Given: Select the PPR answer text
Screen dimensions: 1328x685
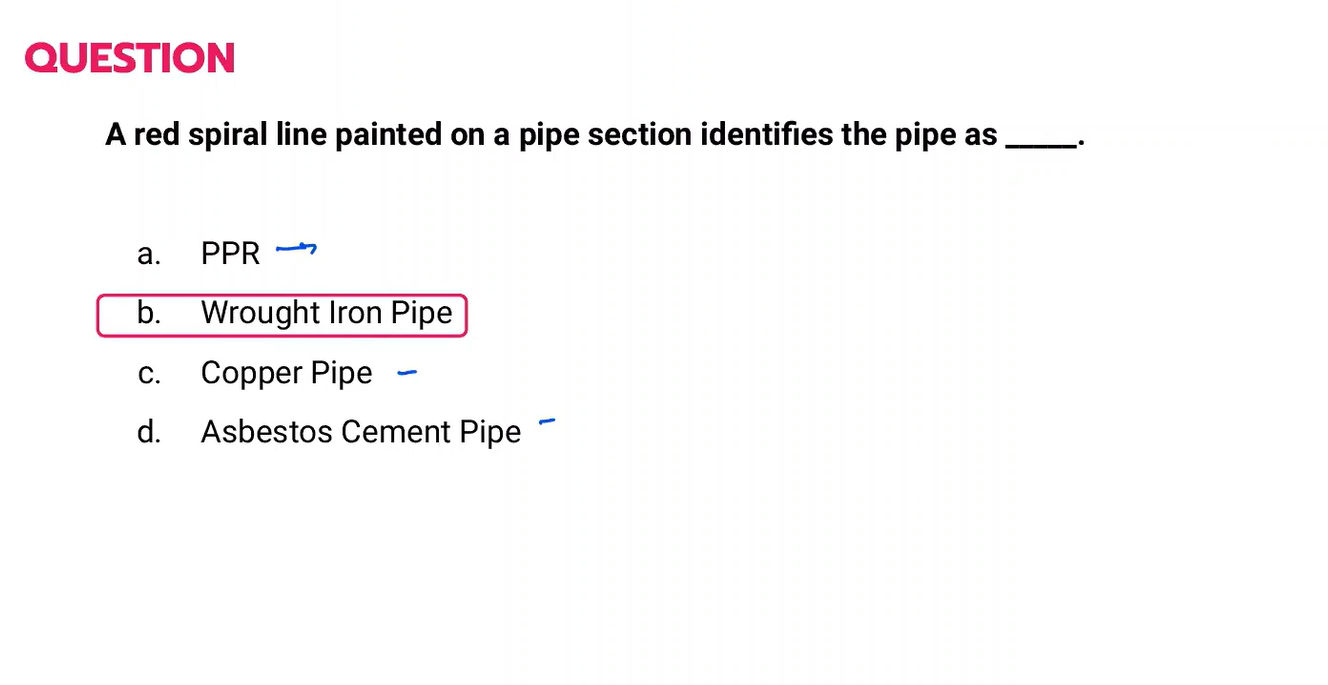Looking at the screenshot, I should (230, 254).
